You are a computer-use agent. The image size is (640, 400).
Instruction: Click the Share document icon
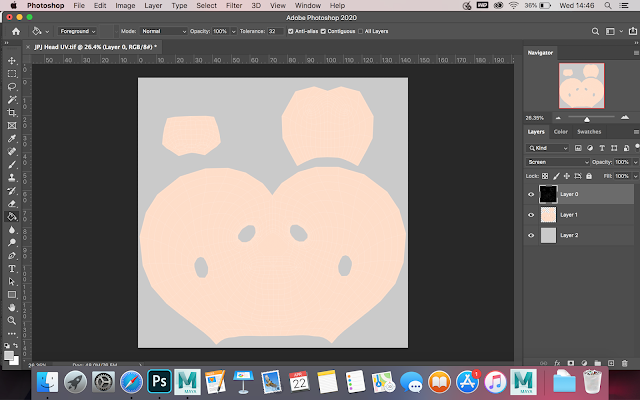(633, 31)
